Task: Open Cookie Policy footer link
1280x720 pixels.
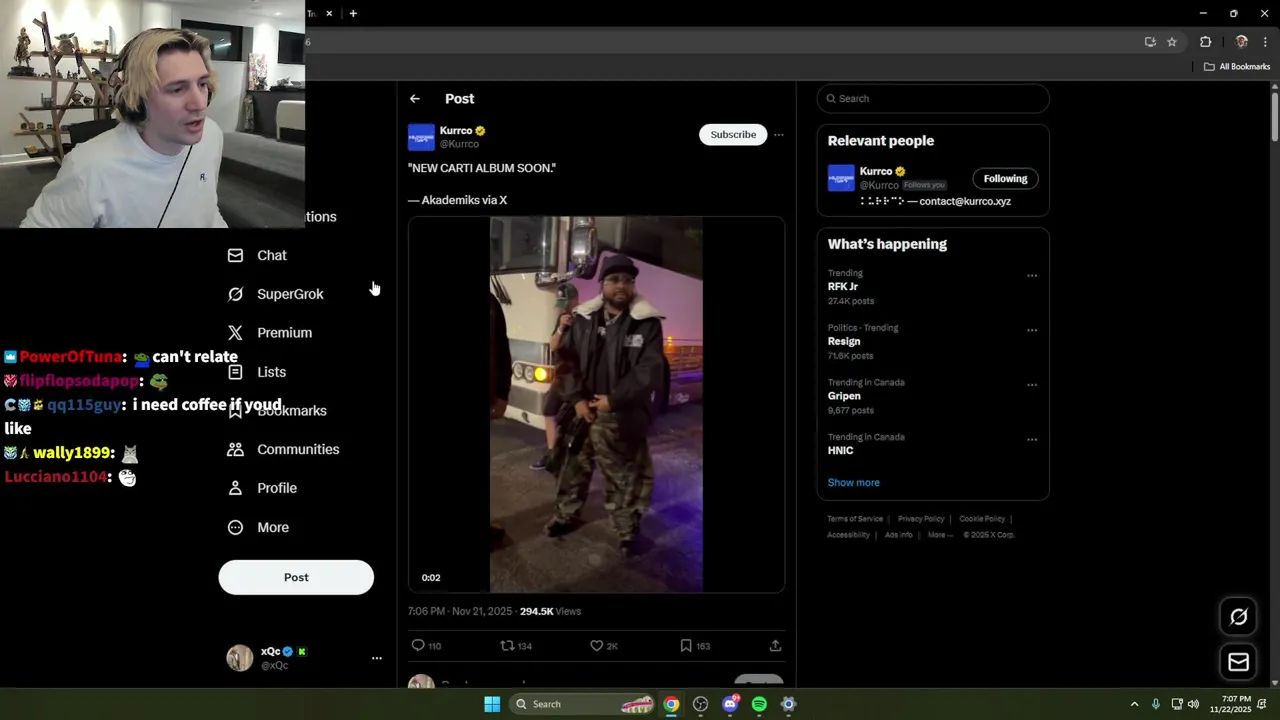Action: click(982, 519)
